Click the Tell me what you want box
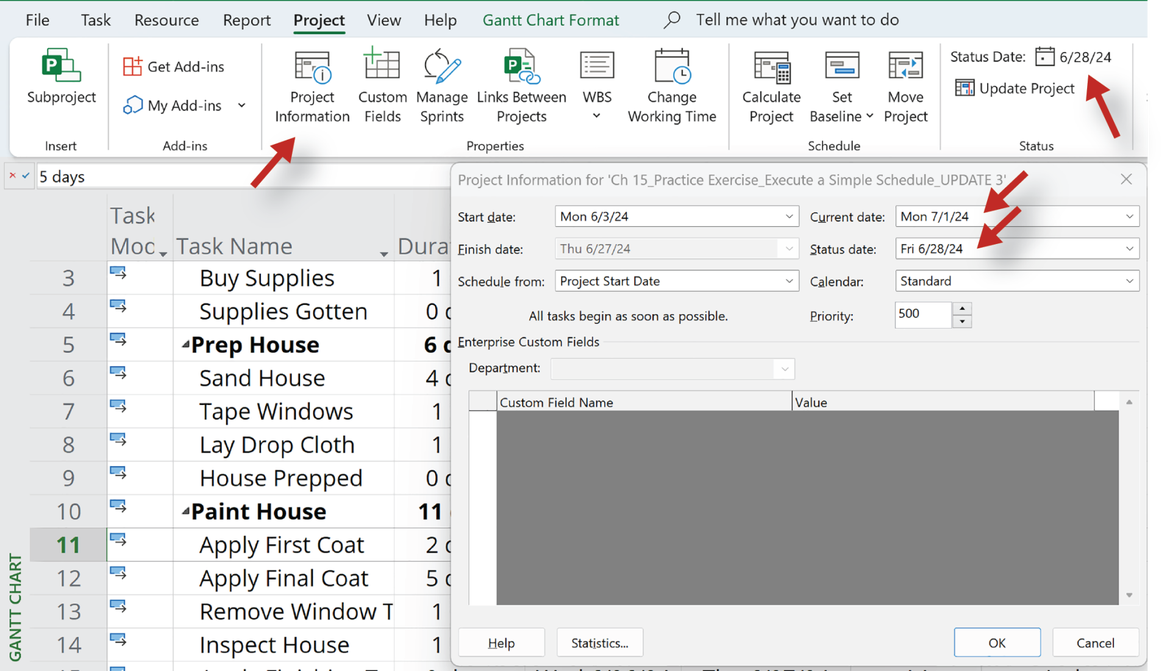The height and width of the screenshot is (671, 1170). [797, 20]
